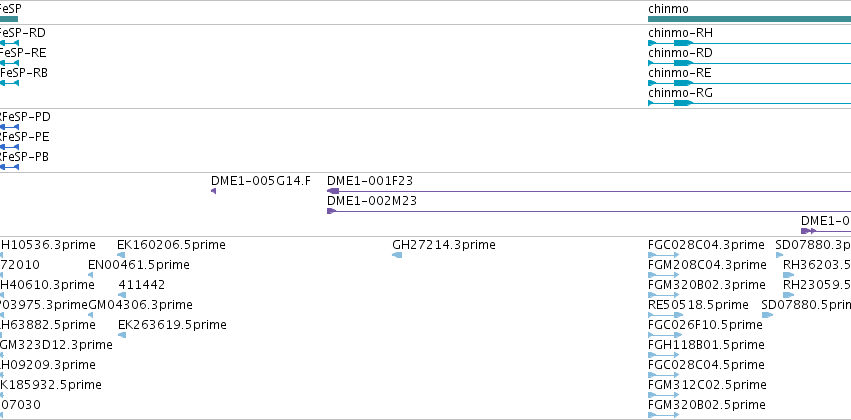Select the FGM208C04.3prime EST label
The width and height of the screenshot is (851, 420).
pos(707,265)
